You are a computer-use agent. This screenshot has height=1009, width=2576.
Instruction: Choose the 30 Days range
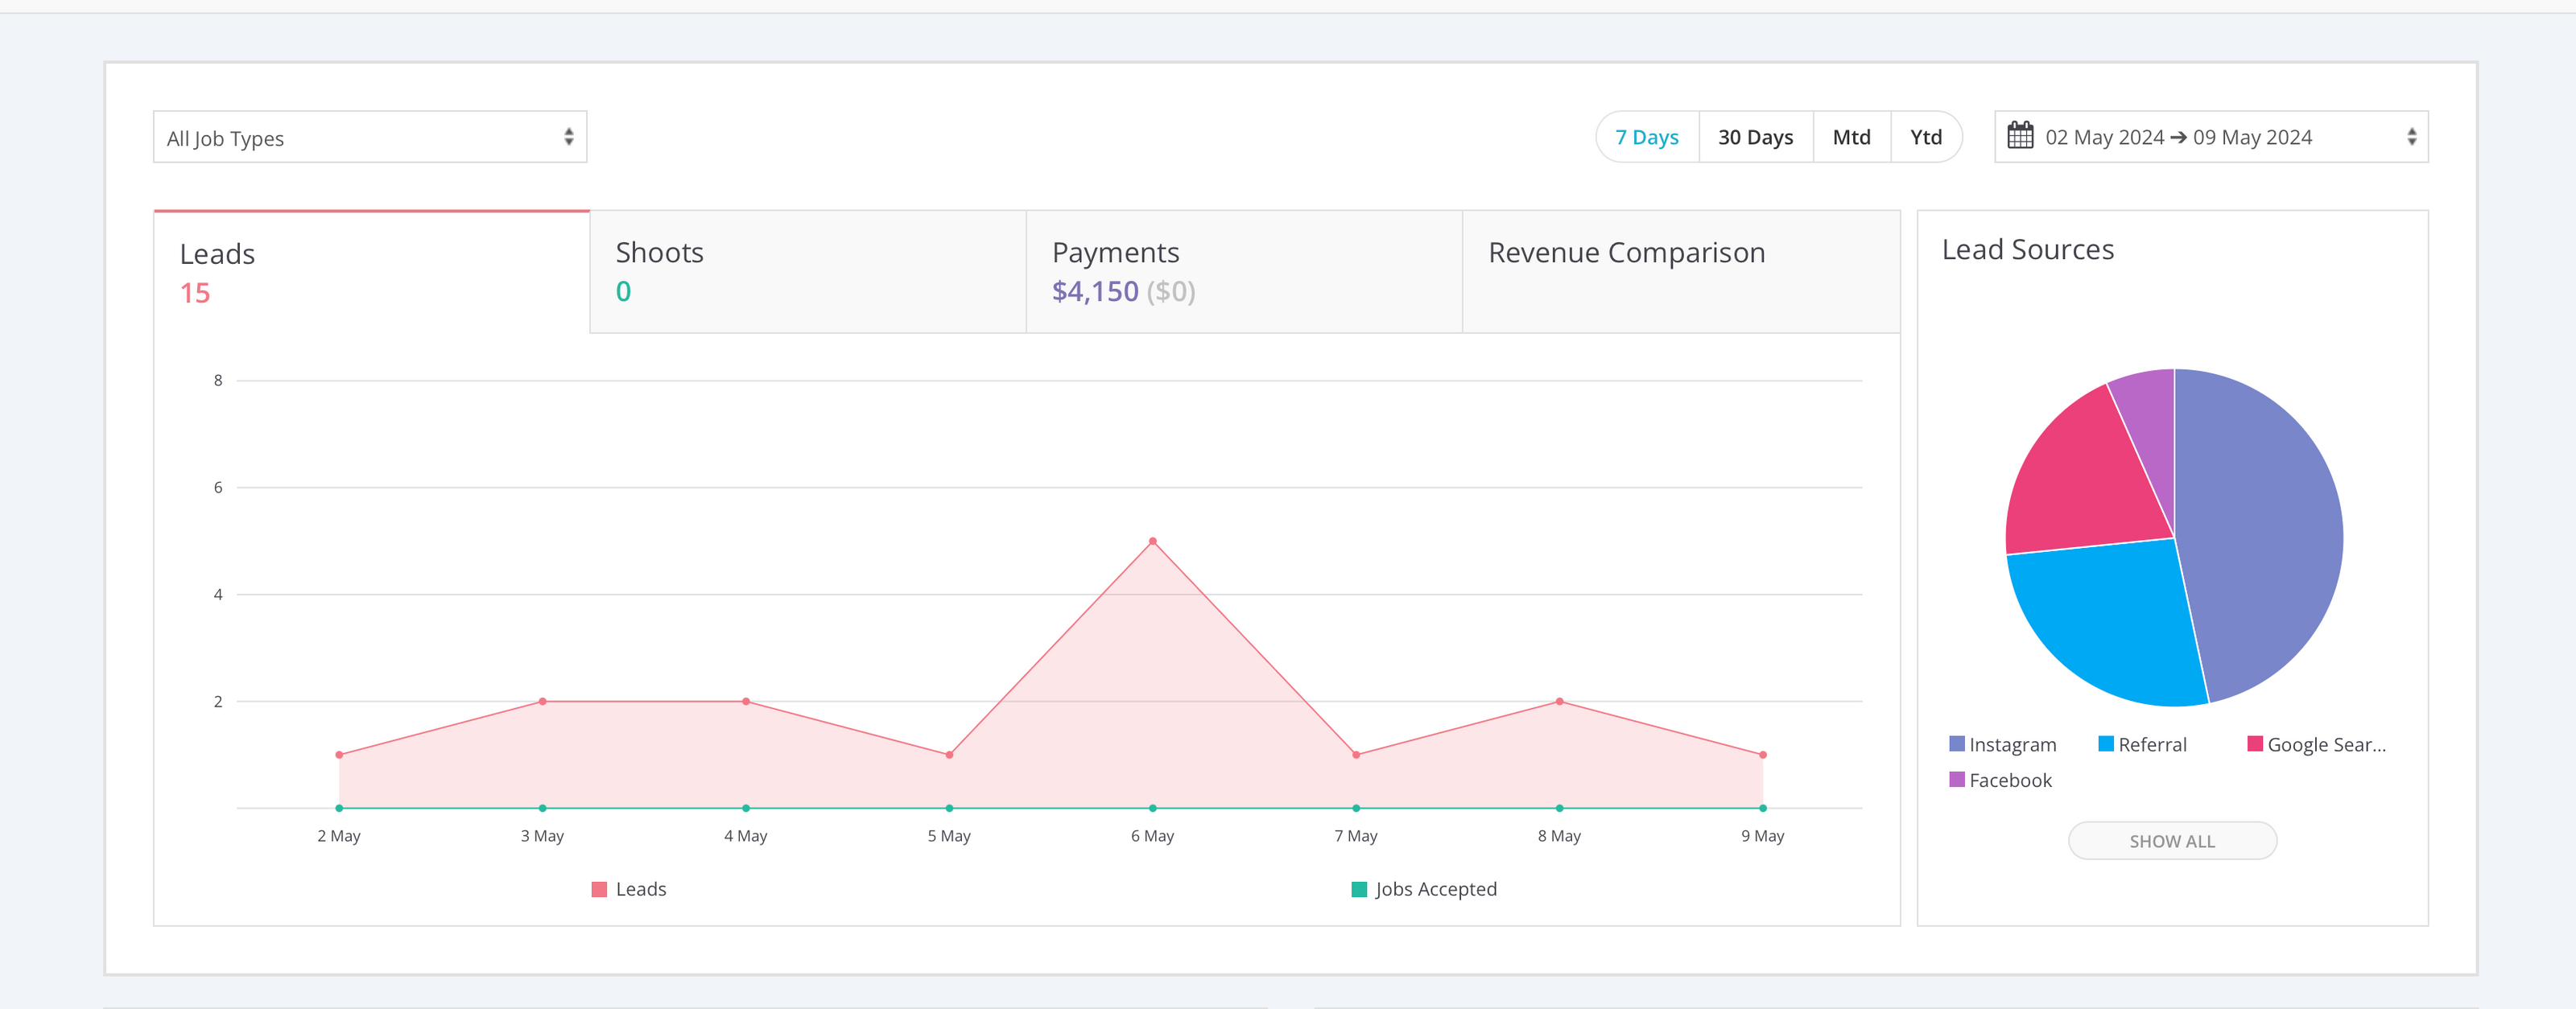point(1755,137)
